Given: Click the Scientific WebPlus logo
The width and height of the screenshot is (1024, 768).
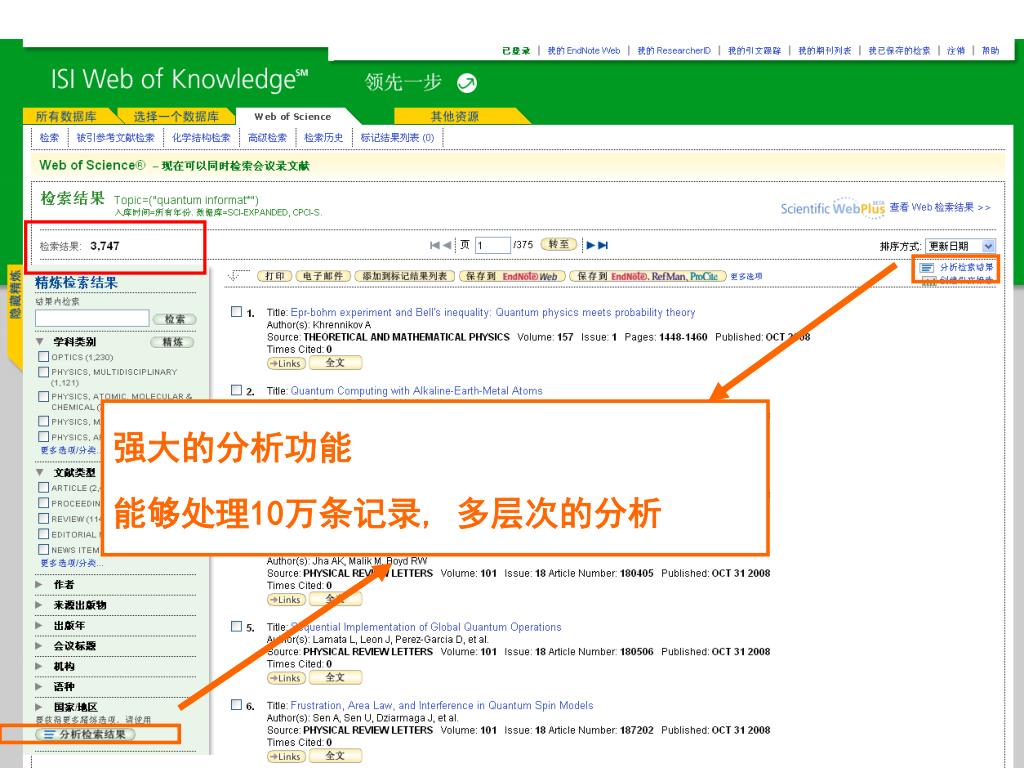Looking at the screenshot, I should click(833, 208).
